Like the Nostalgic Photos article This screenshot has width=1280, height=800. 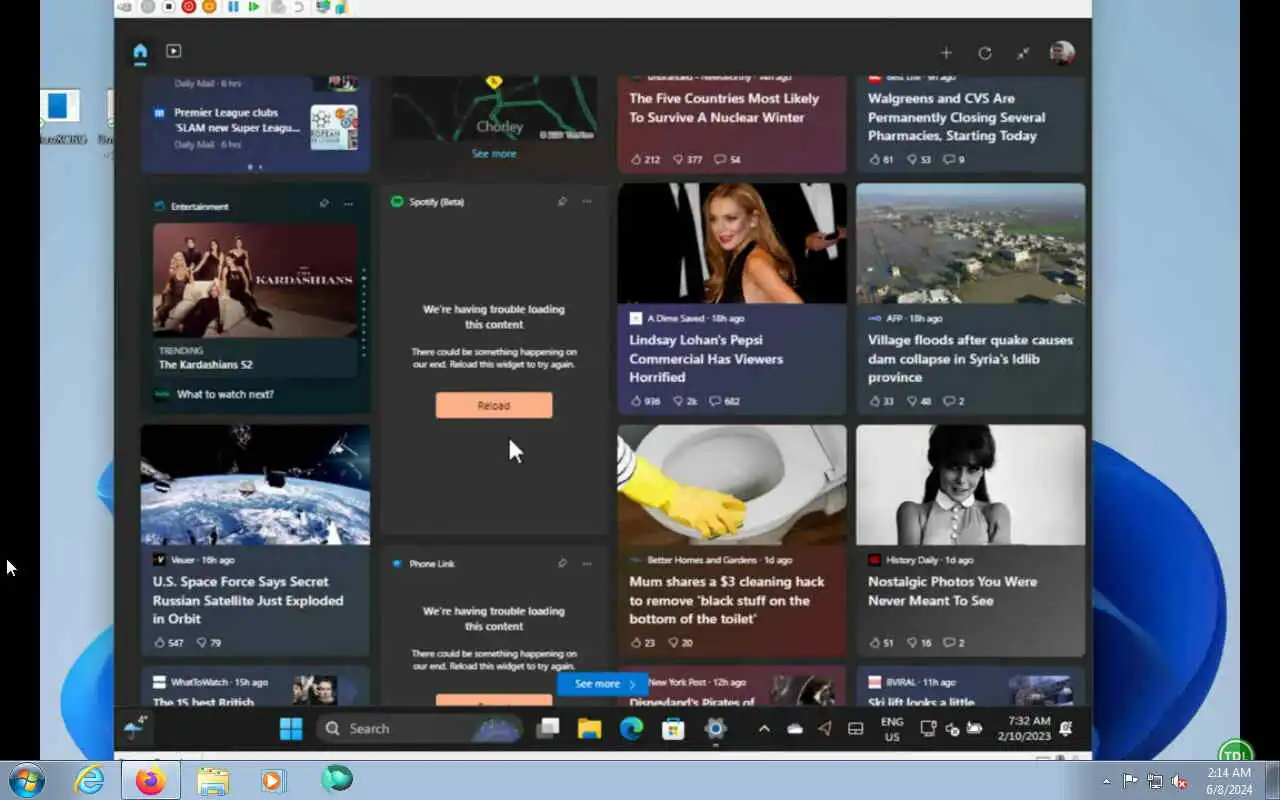point(881,643)
